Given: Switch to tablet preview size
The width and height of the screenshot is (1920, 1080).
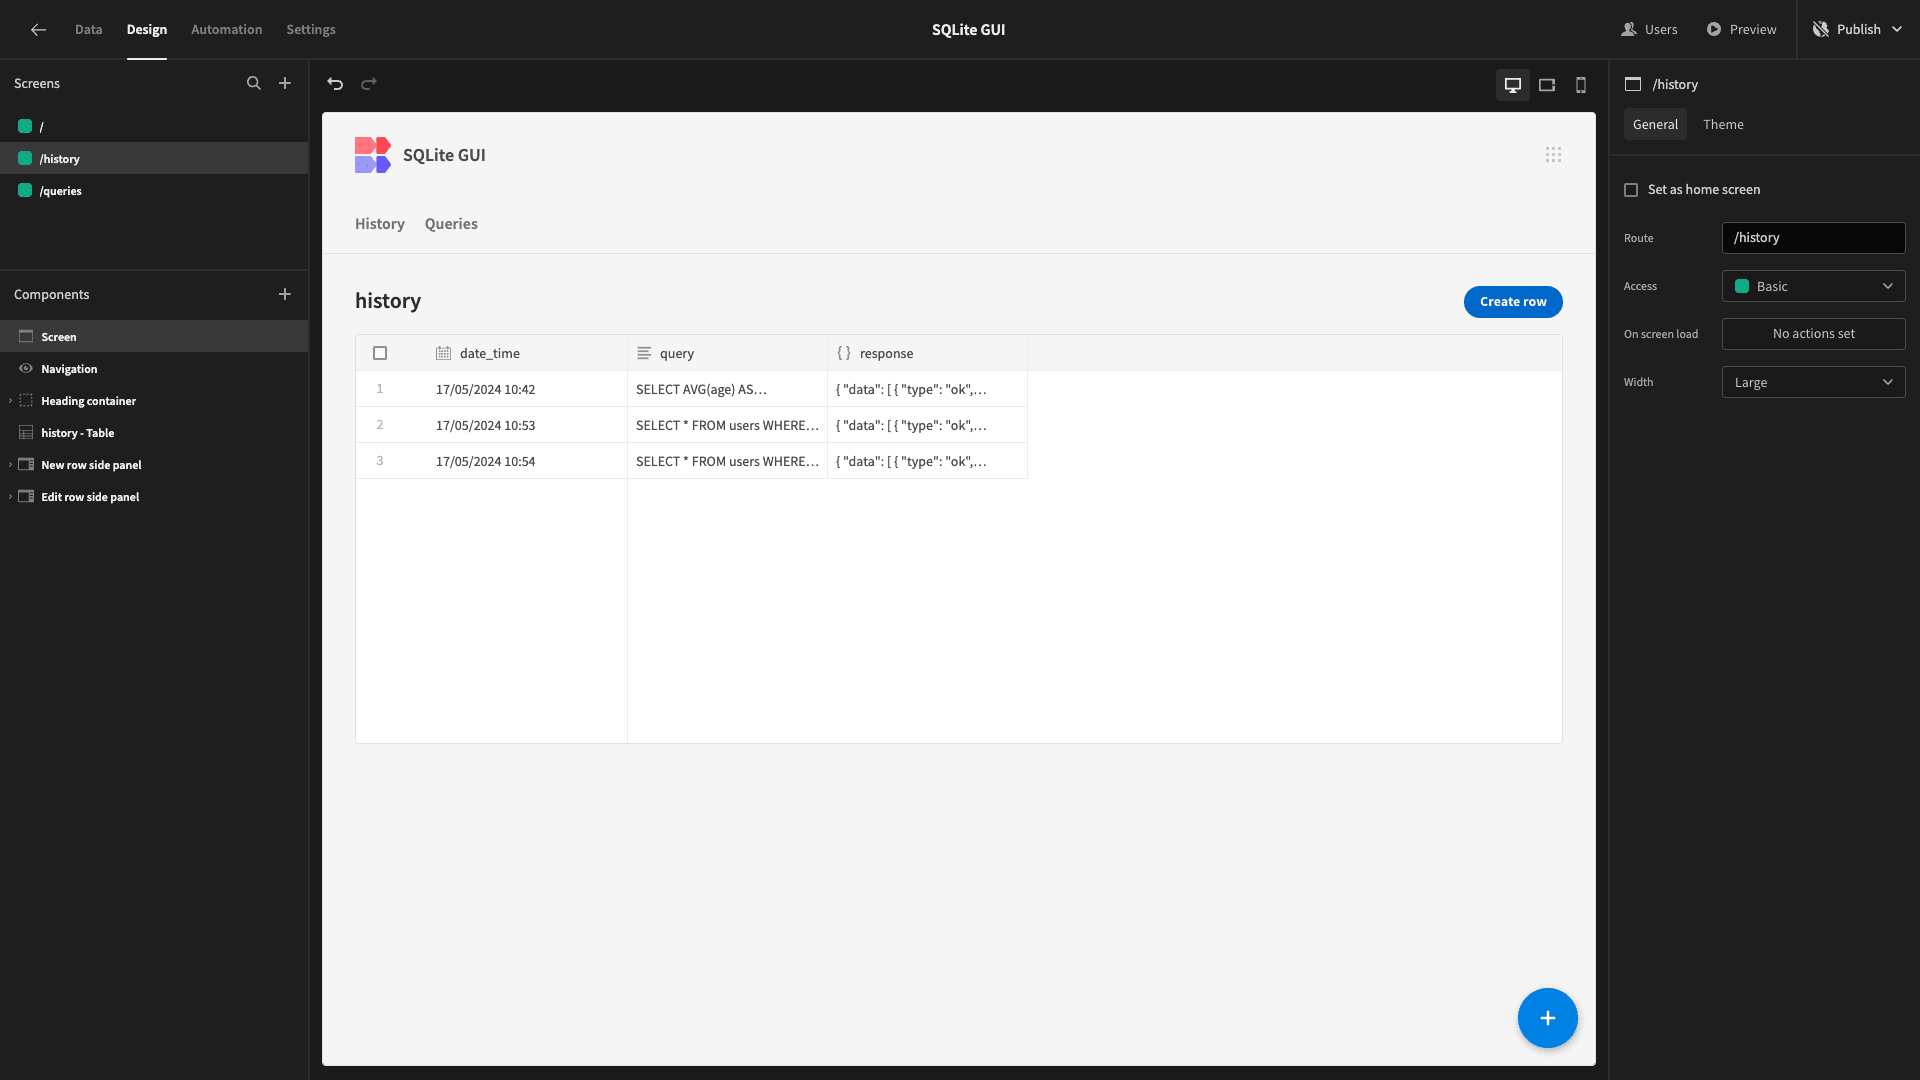Looking at the screenshot, I should [x=1547, y=85].
